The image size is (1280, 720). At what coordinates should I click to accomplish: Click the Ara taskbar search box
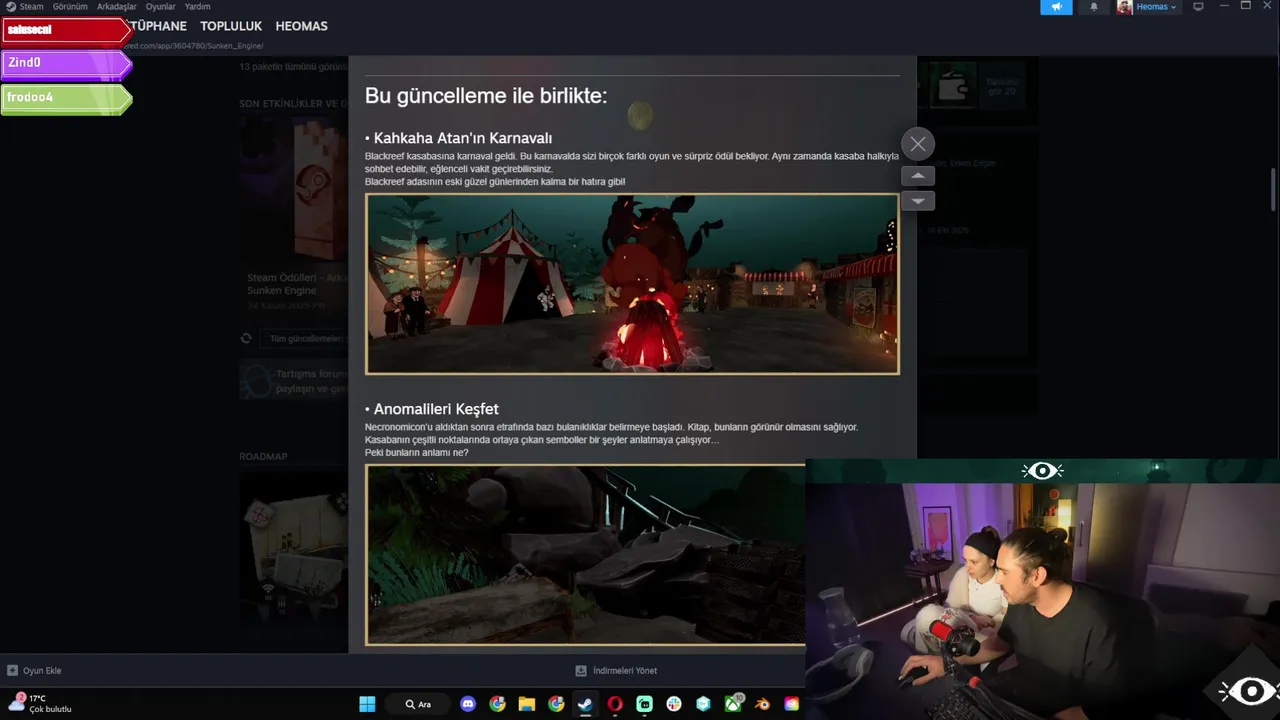tap(418, 704)
